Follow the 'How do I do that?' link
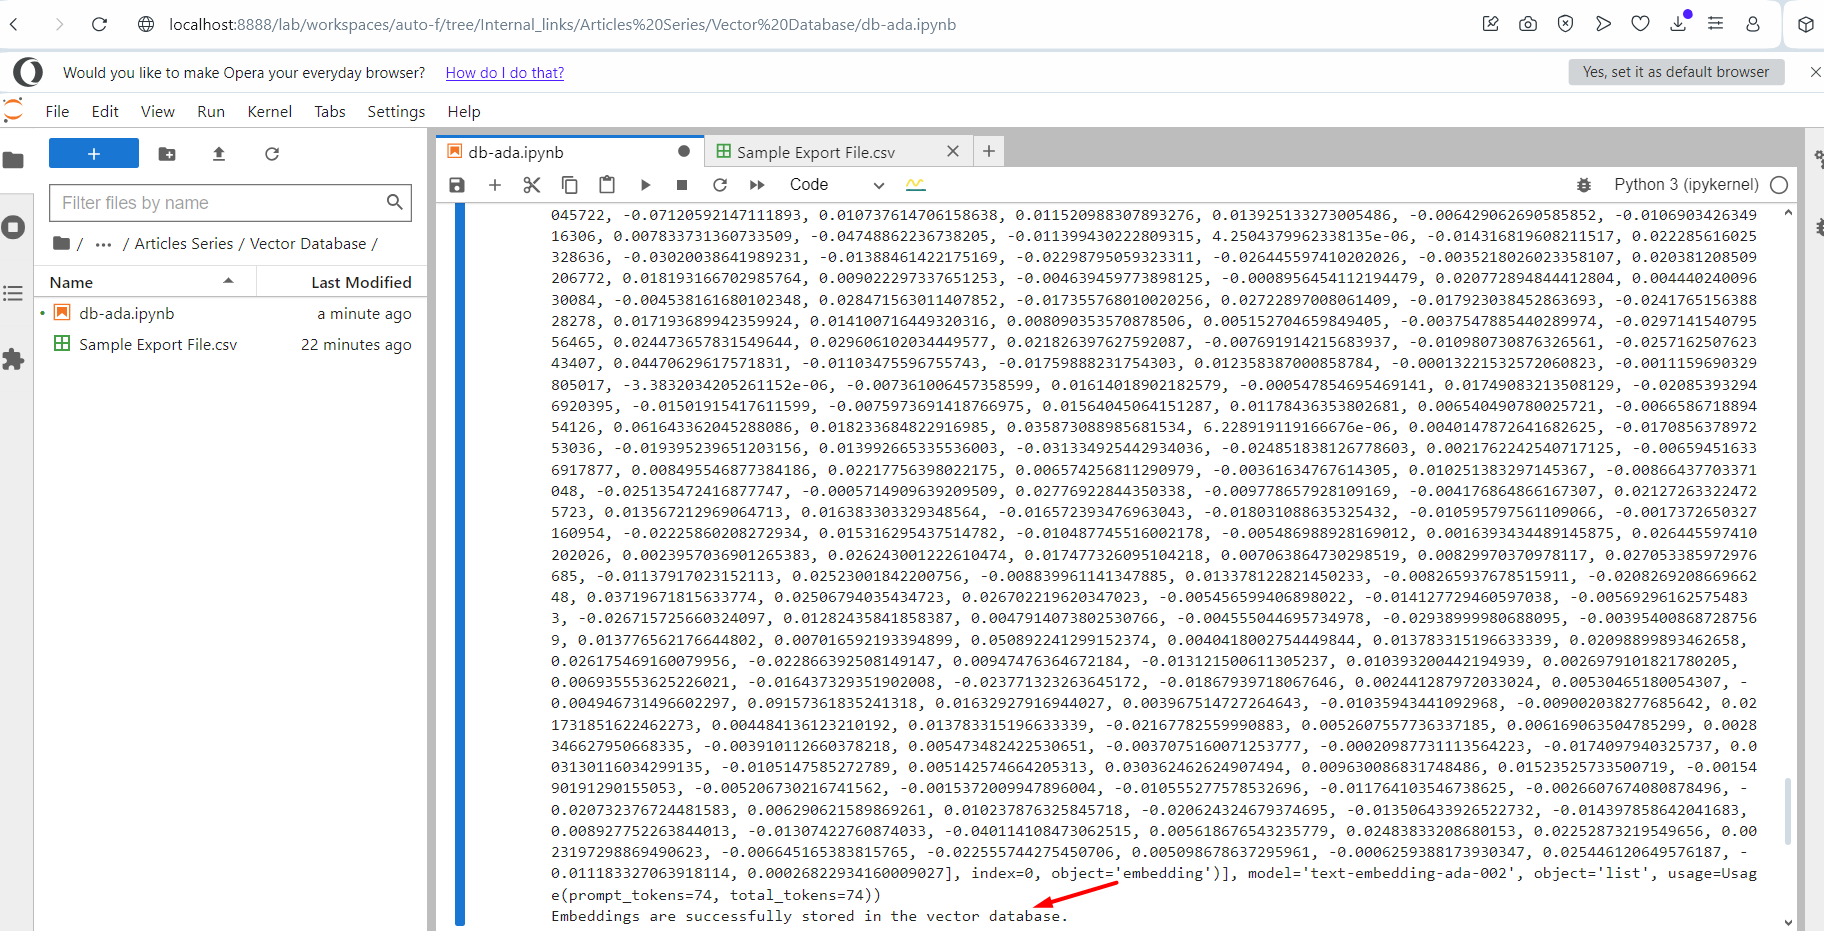 pyautogui.click(x=504, y=73)
